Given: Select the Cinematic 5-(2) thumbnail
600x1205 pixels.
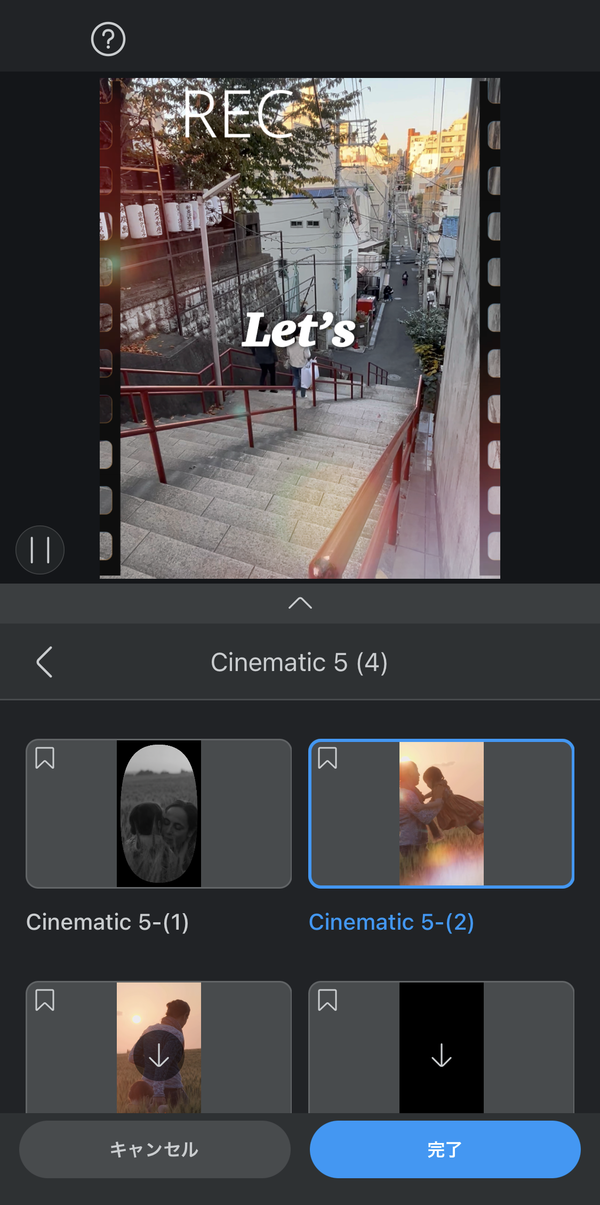Looking at the screenshot, I should (441, 814).
